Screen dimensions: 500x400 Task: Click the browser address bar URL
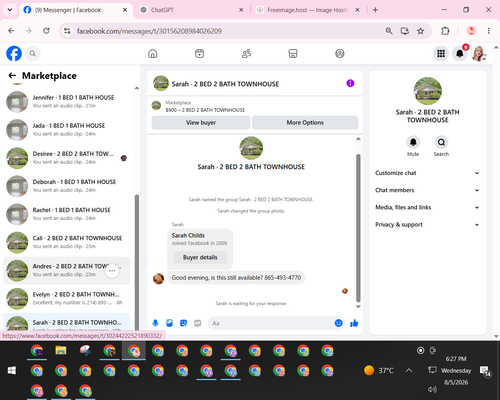click(x=149, y=31)
